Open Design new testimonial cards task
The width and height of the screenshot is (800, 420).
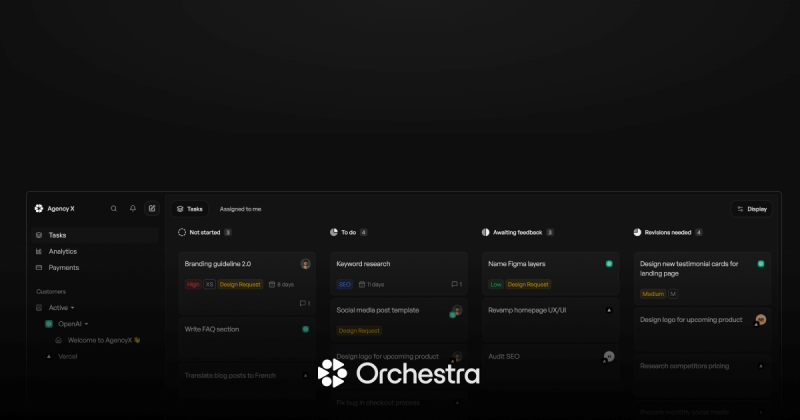click(x=703, y=278)
